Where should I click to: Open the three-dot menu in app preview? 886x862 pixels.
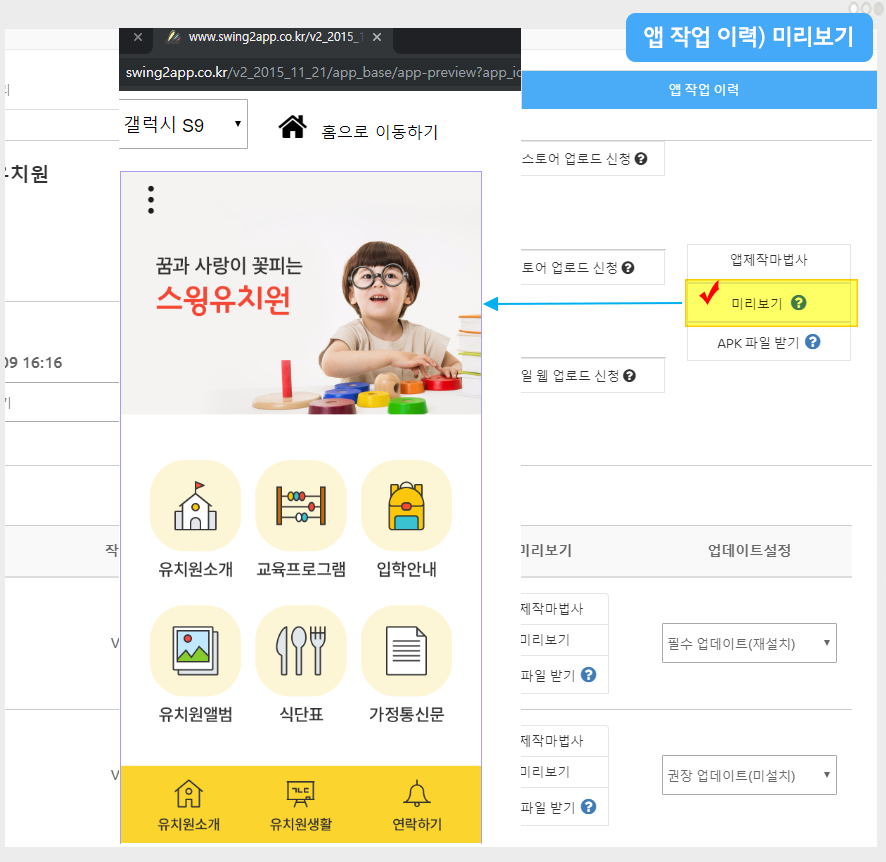[151, 200]
